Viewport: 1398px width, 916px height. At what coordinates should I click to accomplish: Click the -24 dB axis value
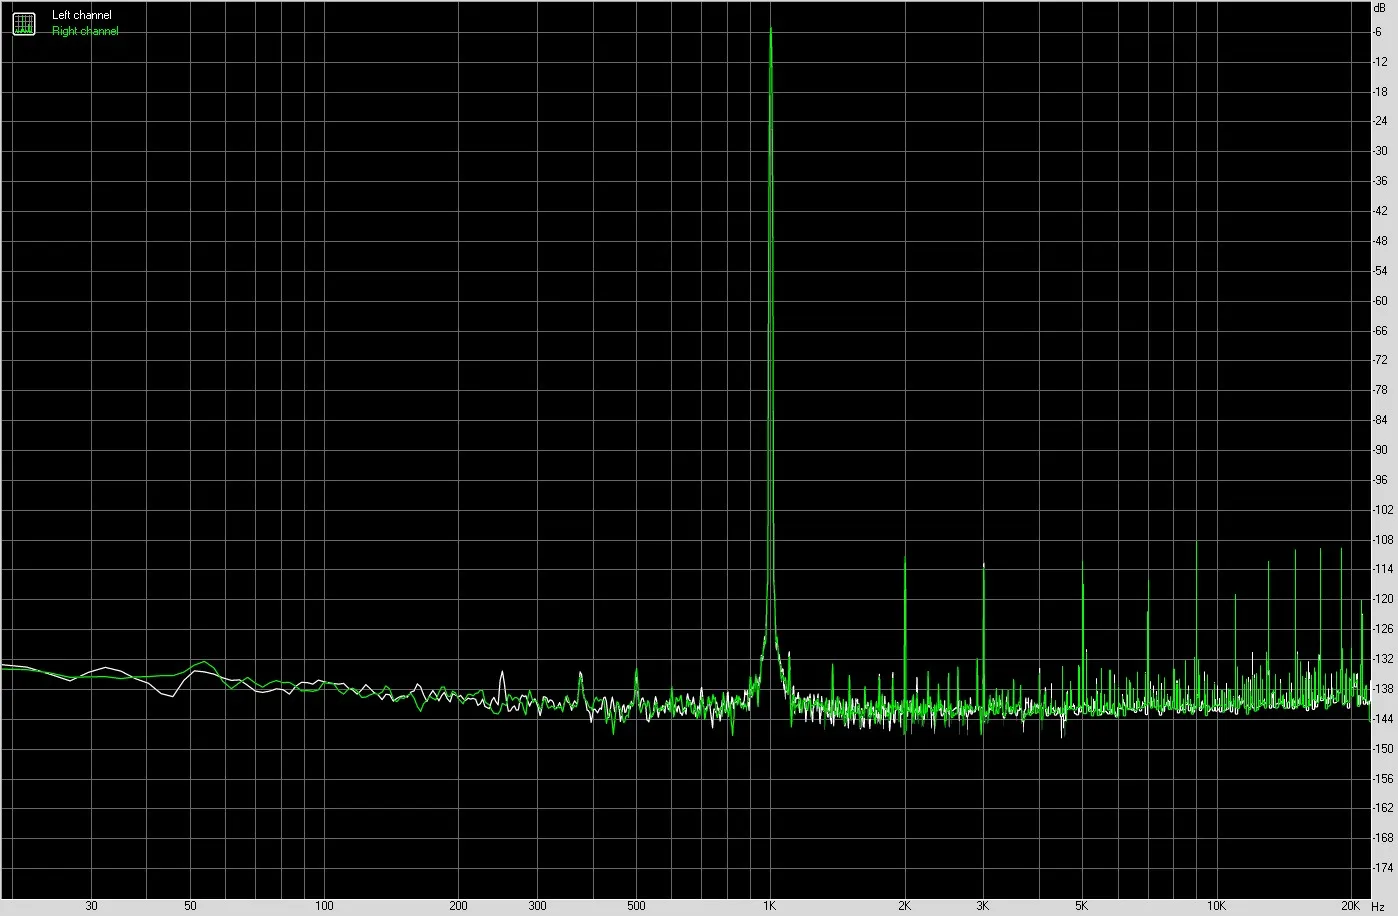point(1380,121)
